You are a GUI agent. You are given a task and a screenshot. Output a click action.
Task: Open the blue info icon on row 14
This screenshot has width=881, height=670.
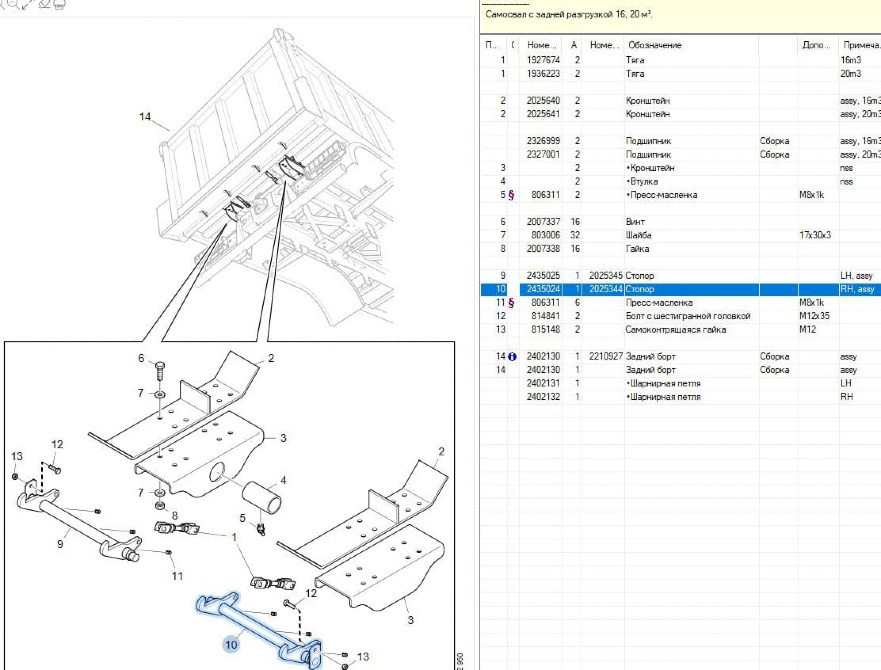513,356
